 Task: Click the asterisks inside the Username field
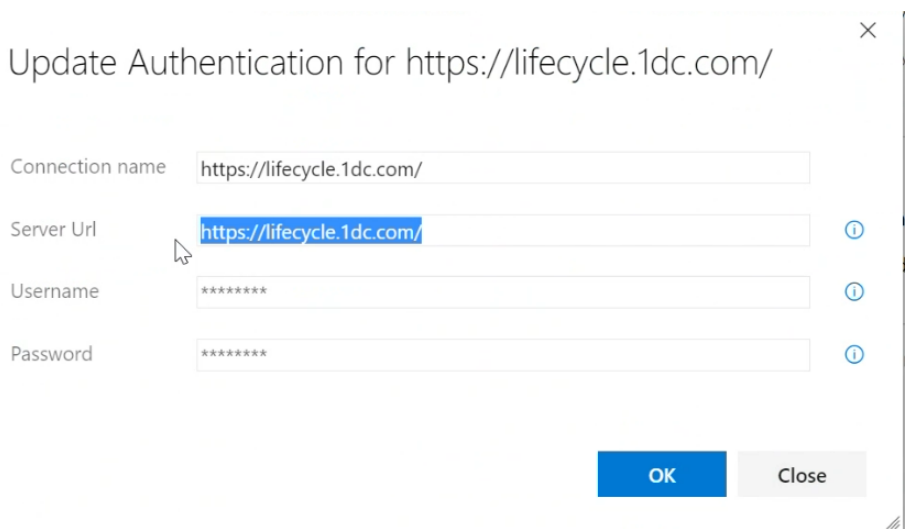pos(234,292)
